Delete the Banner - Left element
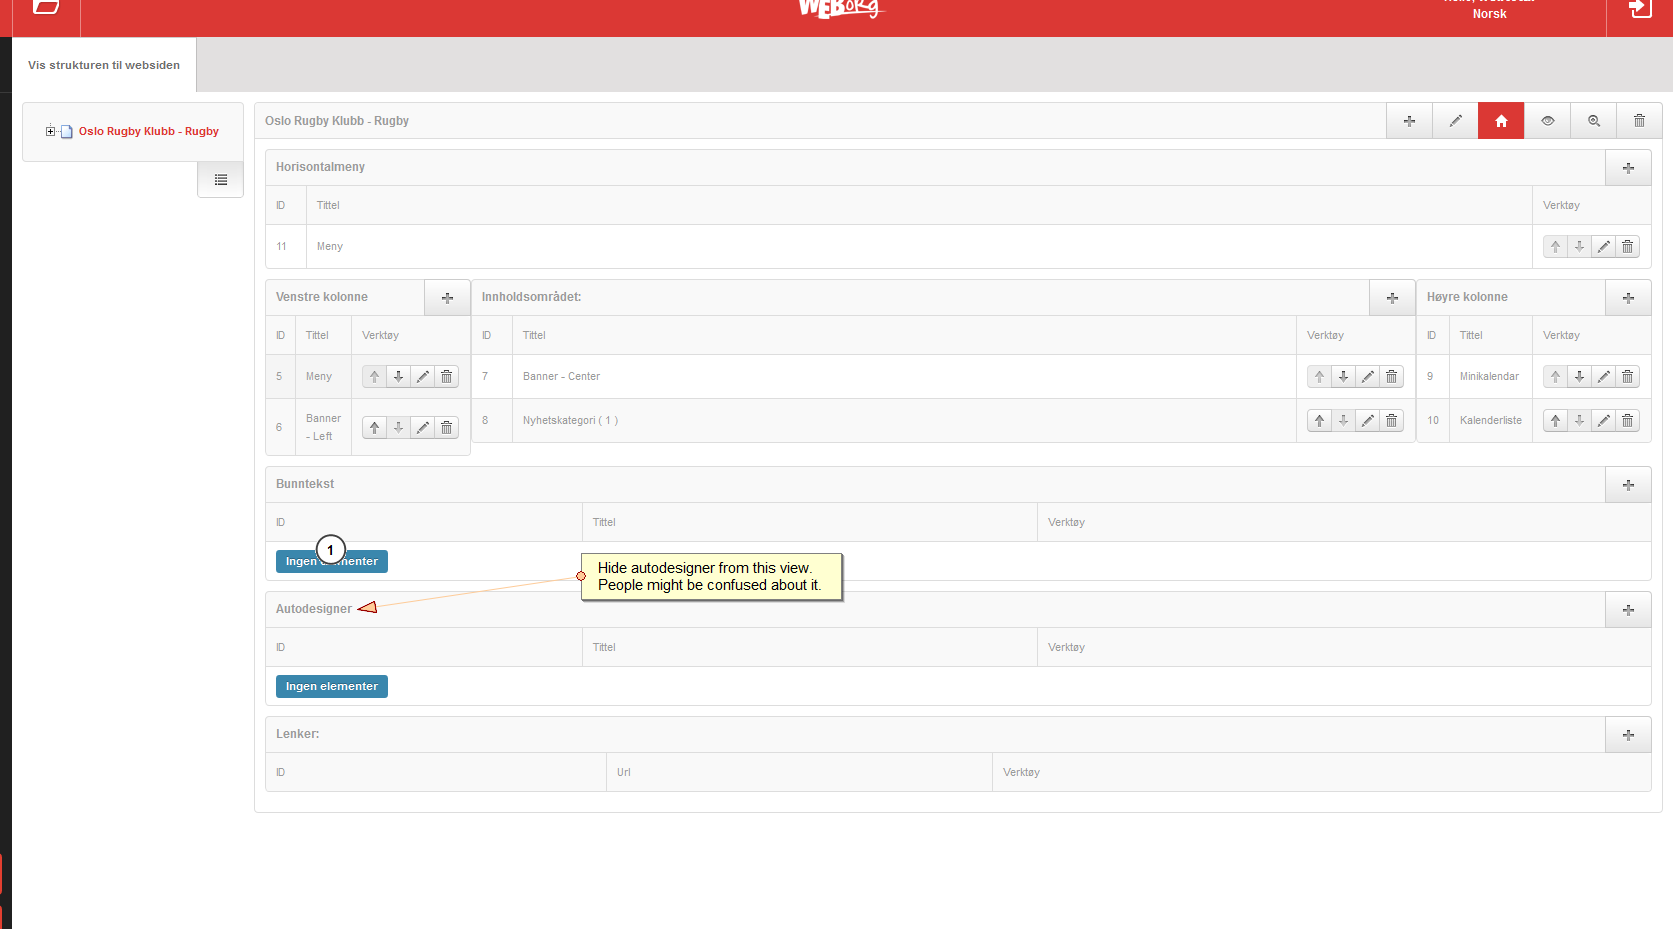The image size is (1673, 929). coord(446,427)
